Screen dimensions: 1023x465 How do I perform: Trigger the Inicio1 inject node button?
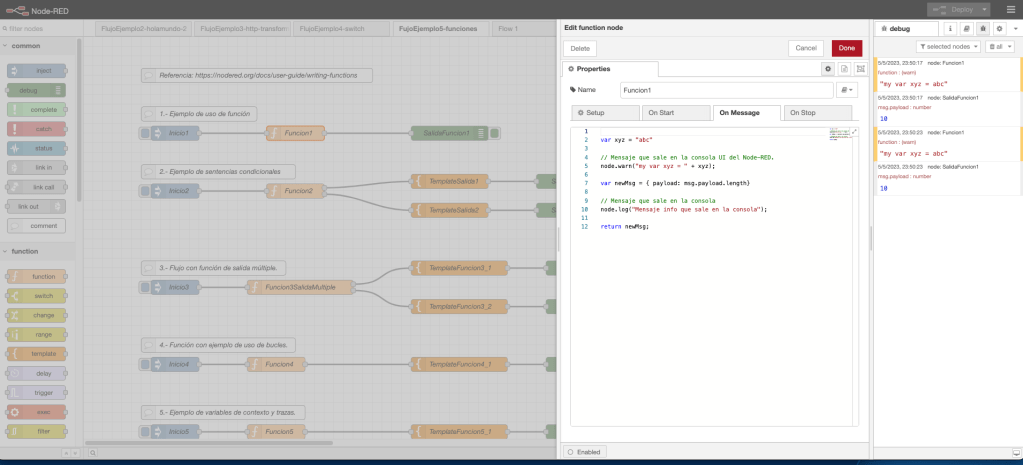[144, 133]
